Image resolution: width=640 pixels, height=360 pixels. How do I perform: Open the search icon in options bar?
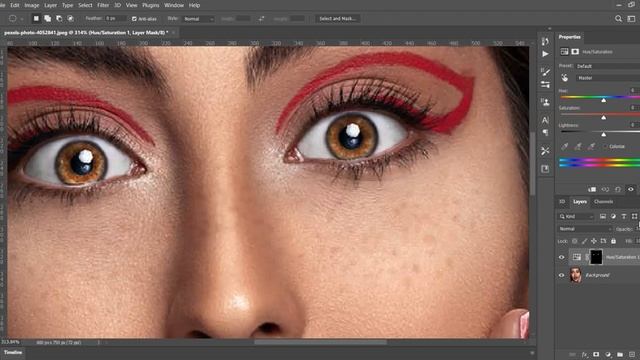(x=618, y=18)
